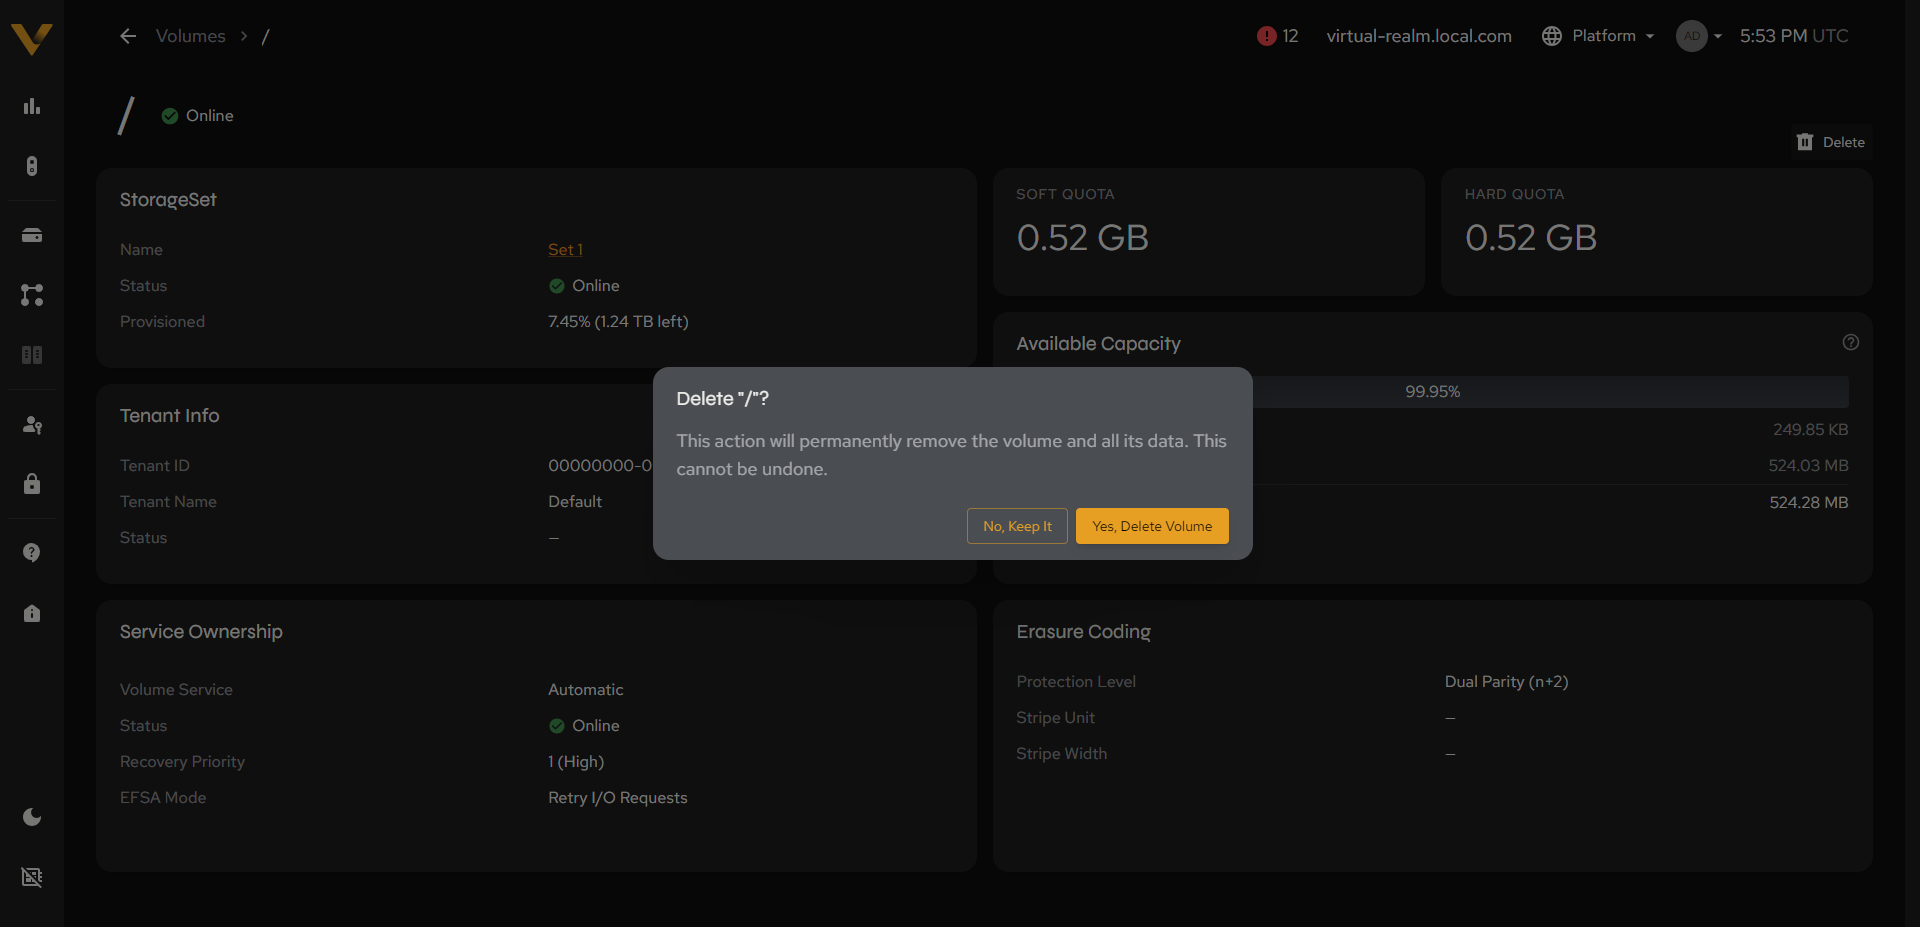This screenshot has height=927, width=1920.
Task: Click the Hard Quota 0.52 GB value
Action: click(1531, 238)
